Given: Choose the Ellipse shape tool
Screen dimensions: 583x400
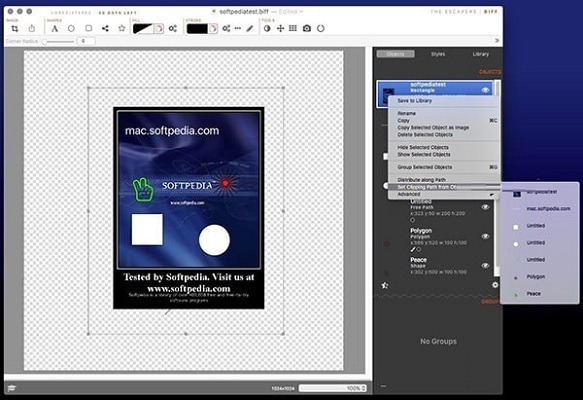Looking at the screenshot, I should coord(71,29).
